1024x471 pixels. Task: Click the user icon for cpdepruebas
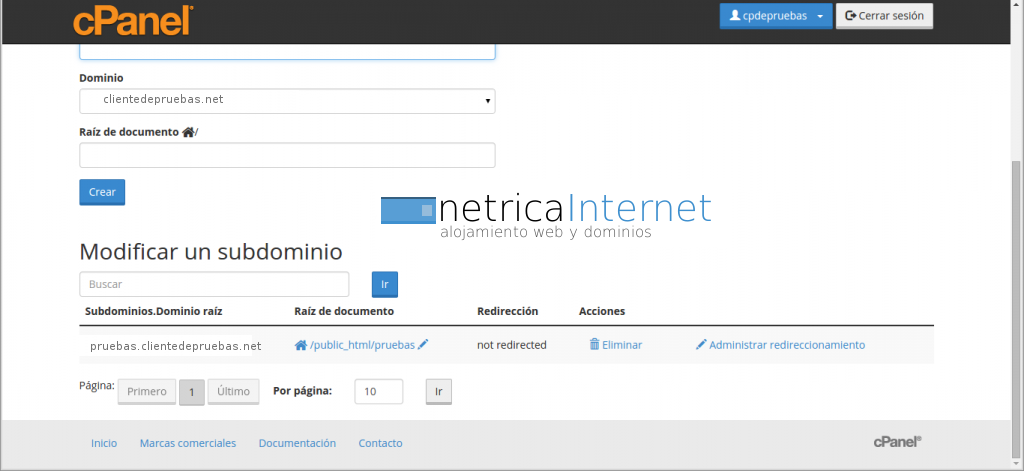734,16
